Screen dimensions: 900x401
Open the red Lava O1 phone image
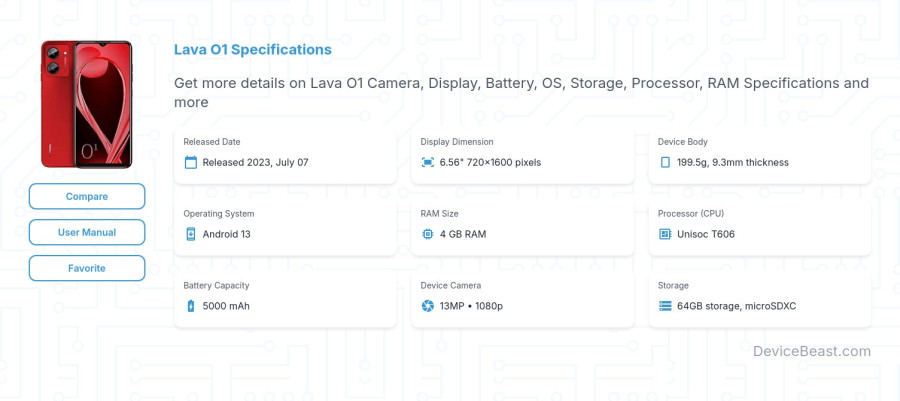click(87, 104)
